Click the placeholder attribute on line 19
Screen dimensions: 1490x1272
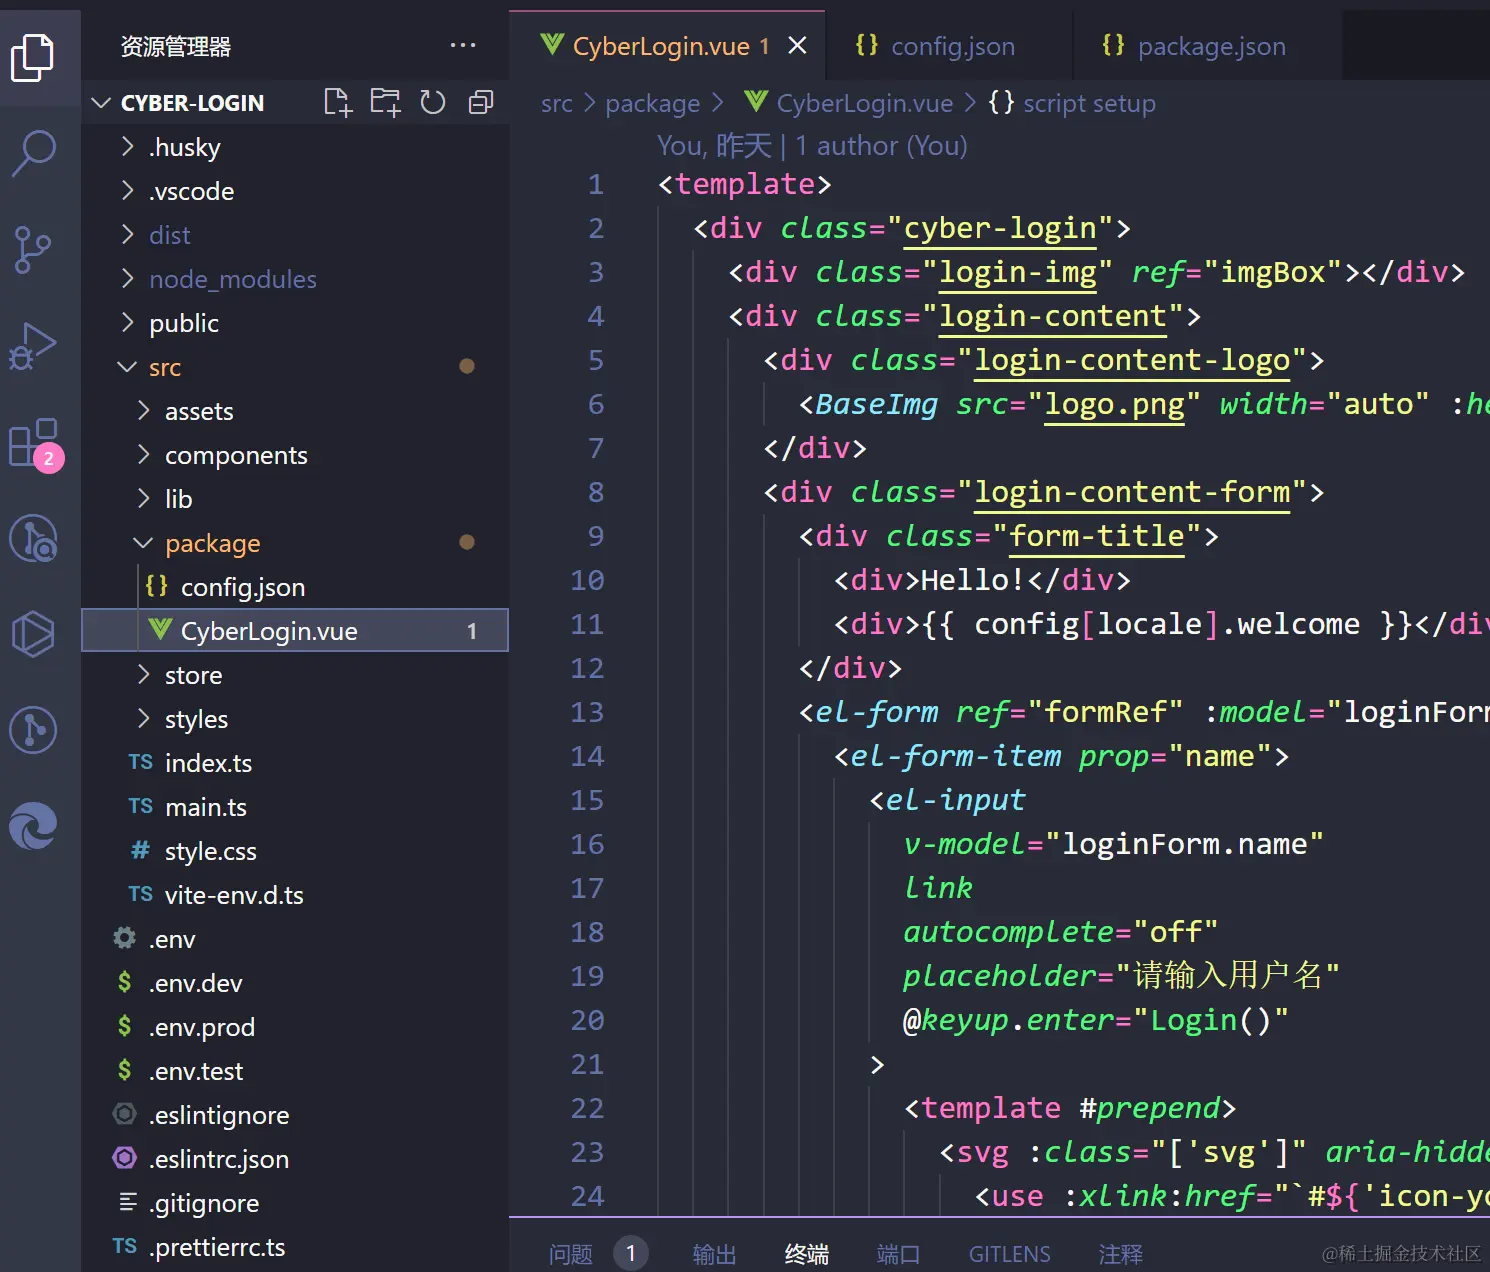pyautogui.click(x=1000, y=976)
